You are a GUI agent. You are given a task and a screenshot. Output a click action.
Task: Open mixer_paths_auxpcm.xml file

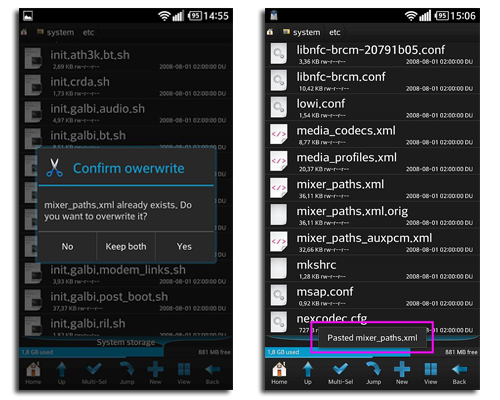(372, 242)
